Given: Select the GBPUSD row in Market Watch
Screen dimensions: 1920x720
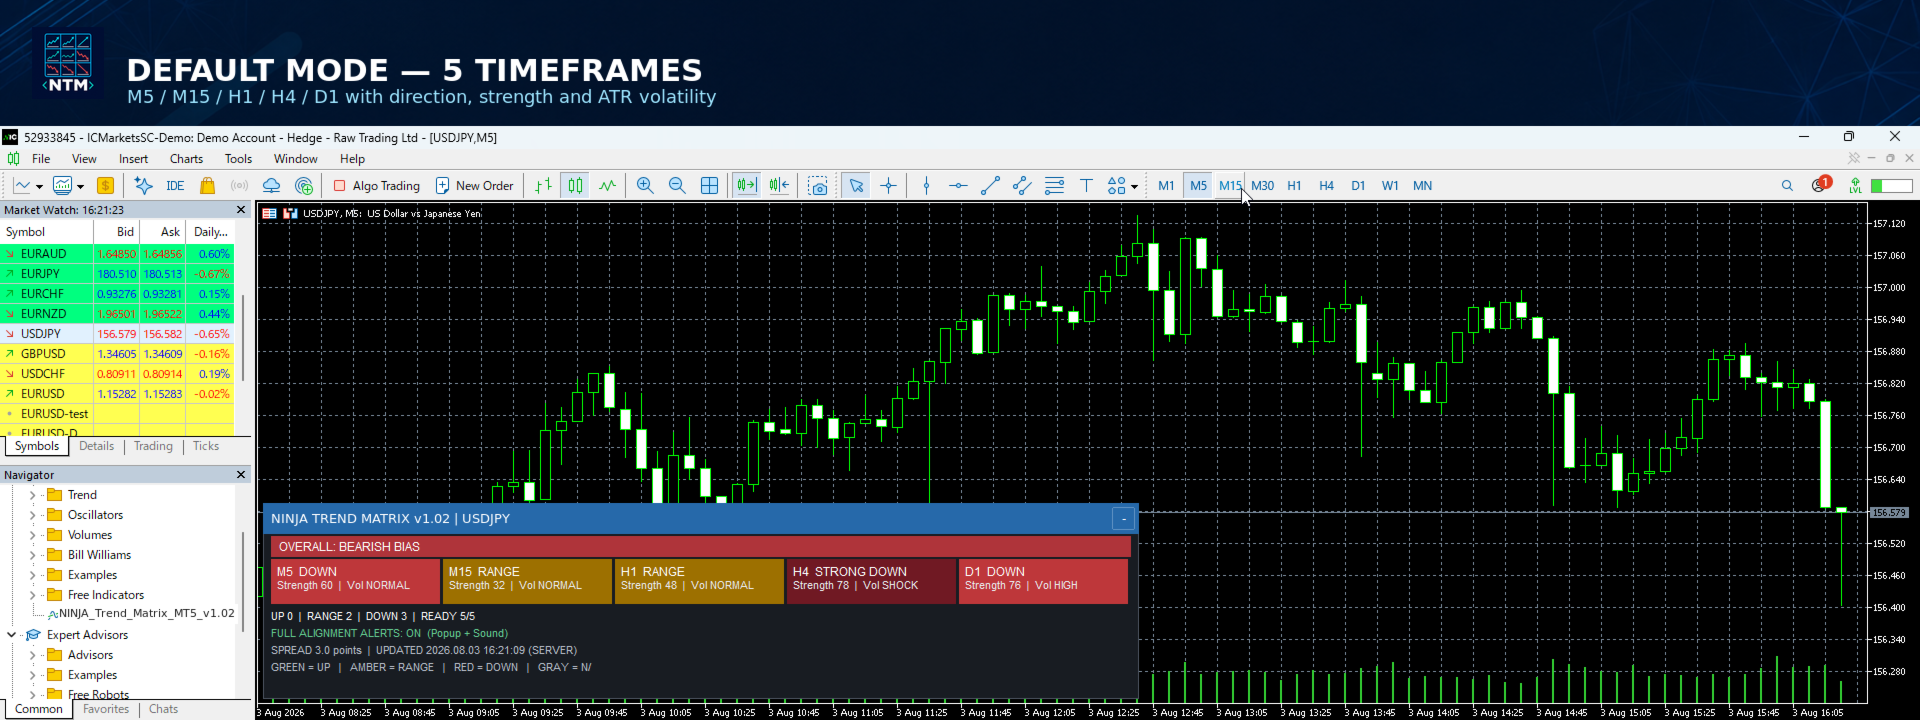Looking at the screenshot, I should pyautogui.click(x=117, y=354).
